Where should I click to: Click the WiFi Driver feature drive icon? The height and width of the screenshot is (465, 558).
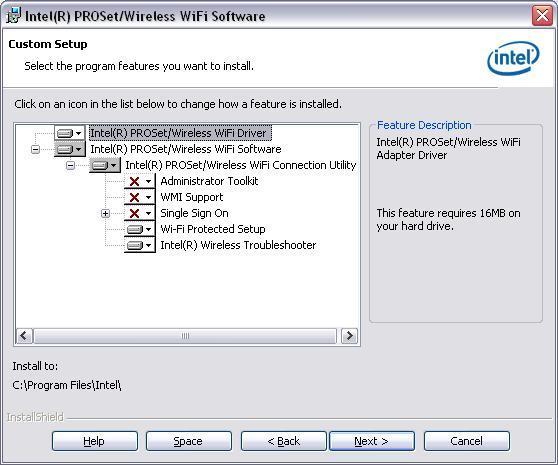(x=69, y=133)
